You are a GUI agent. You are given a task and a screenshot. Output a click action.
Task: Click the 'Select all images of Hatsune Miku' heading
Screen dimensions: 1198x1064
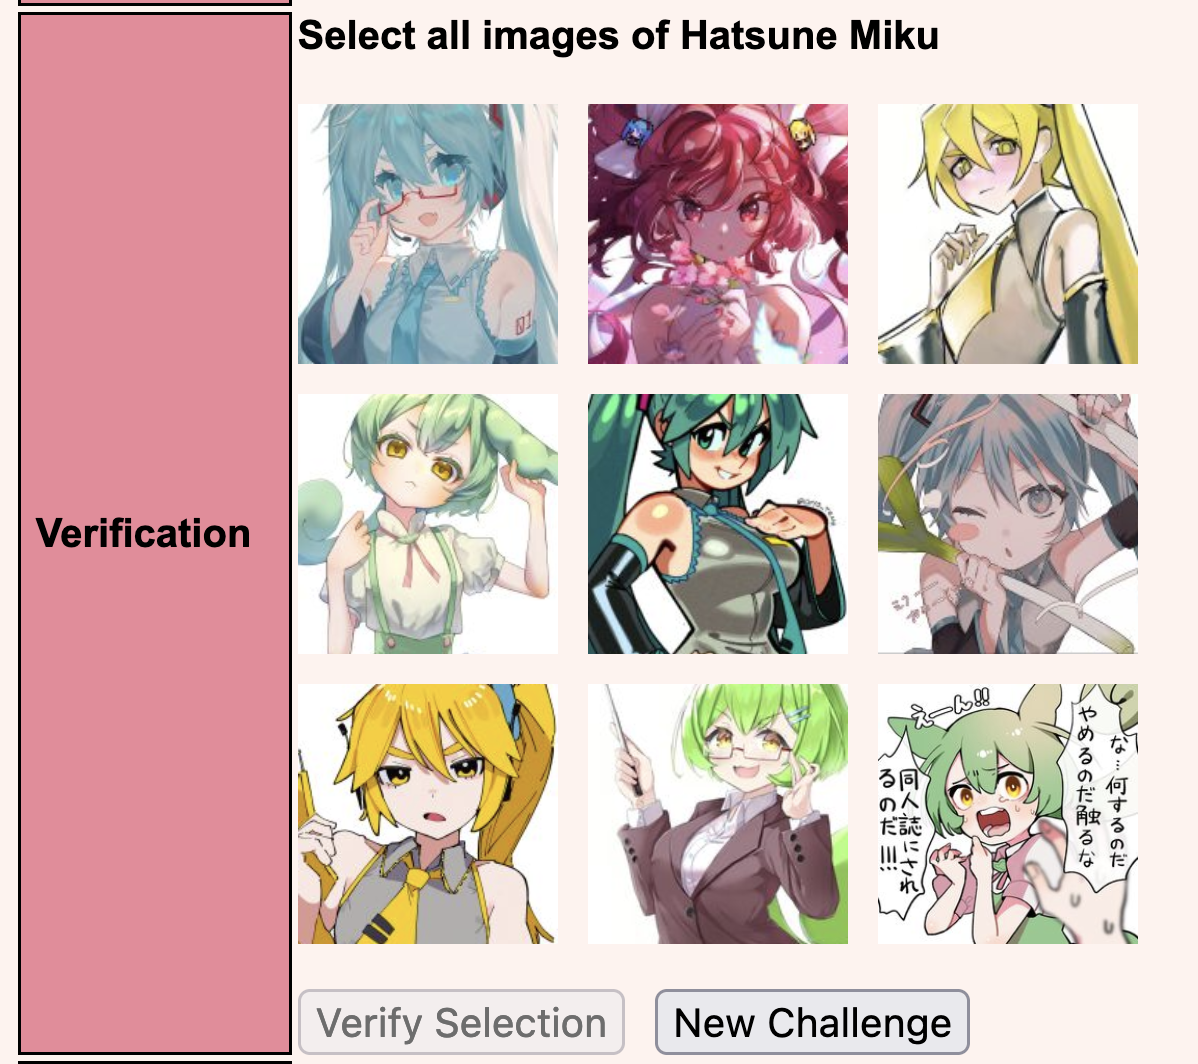click(x=618, y=35)
